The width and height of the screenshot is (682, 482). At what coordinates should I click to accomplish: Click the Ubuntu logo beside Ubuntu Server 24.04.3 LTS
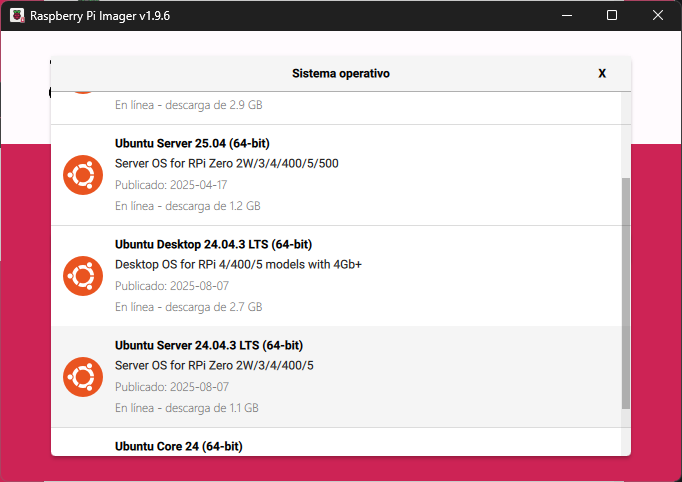[82, 377]
